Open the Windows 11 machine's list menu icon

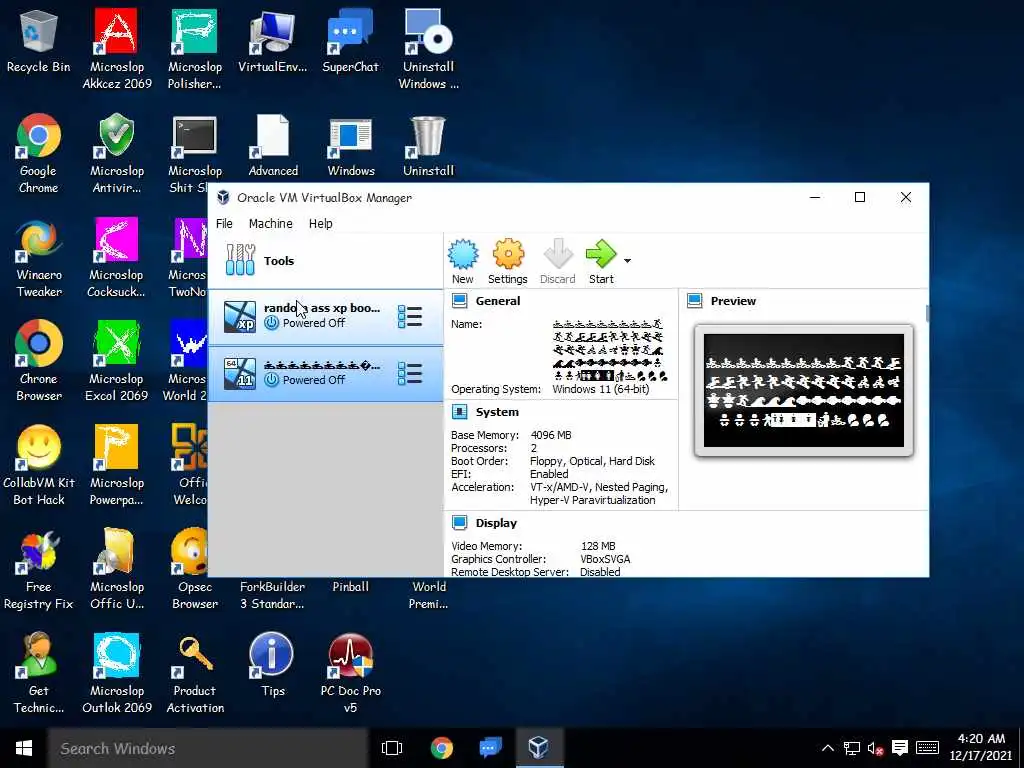[x=410, y=374]
